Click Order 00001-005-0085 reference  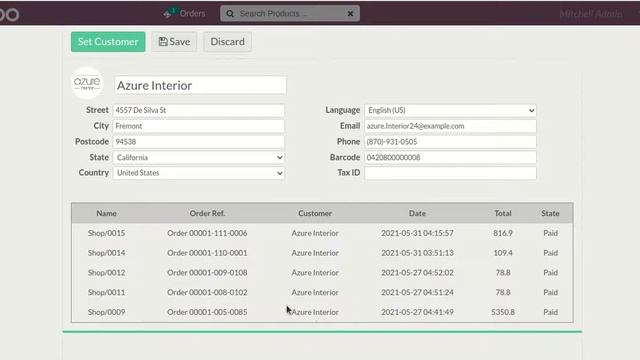207,312
